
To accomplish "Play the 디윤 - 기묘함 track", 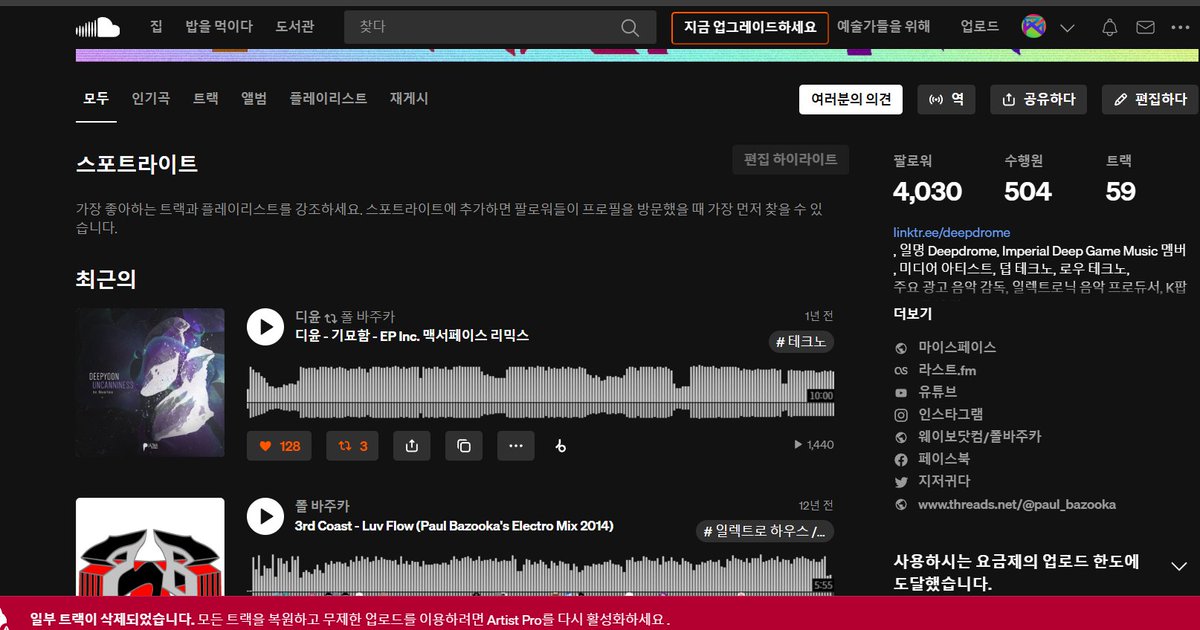I will coord(265,326).
